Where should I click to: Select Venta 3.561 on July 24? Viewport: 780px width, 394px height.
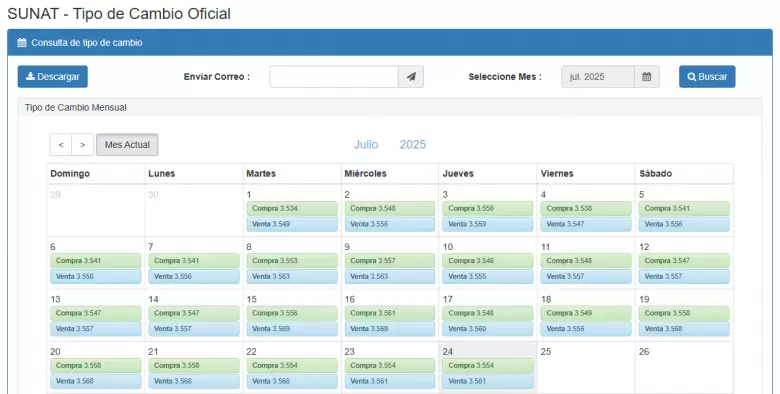coord(488,382)
